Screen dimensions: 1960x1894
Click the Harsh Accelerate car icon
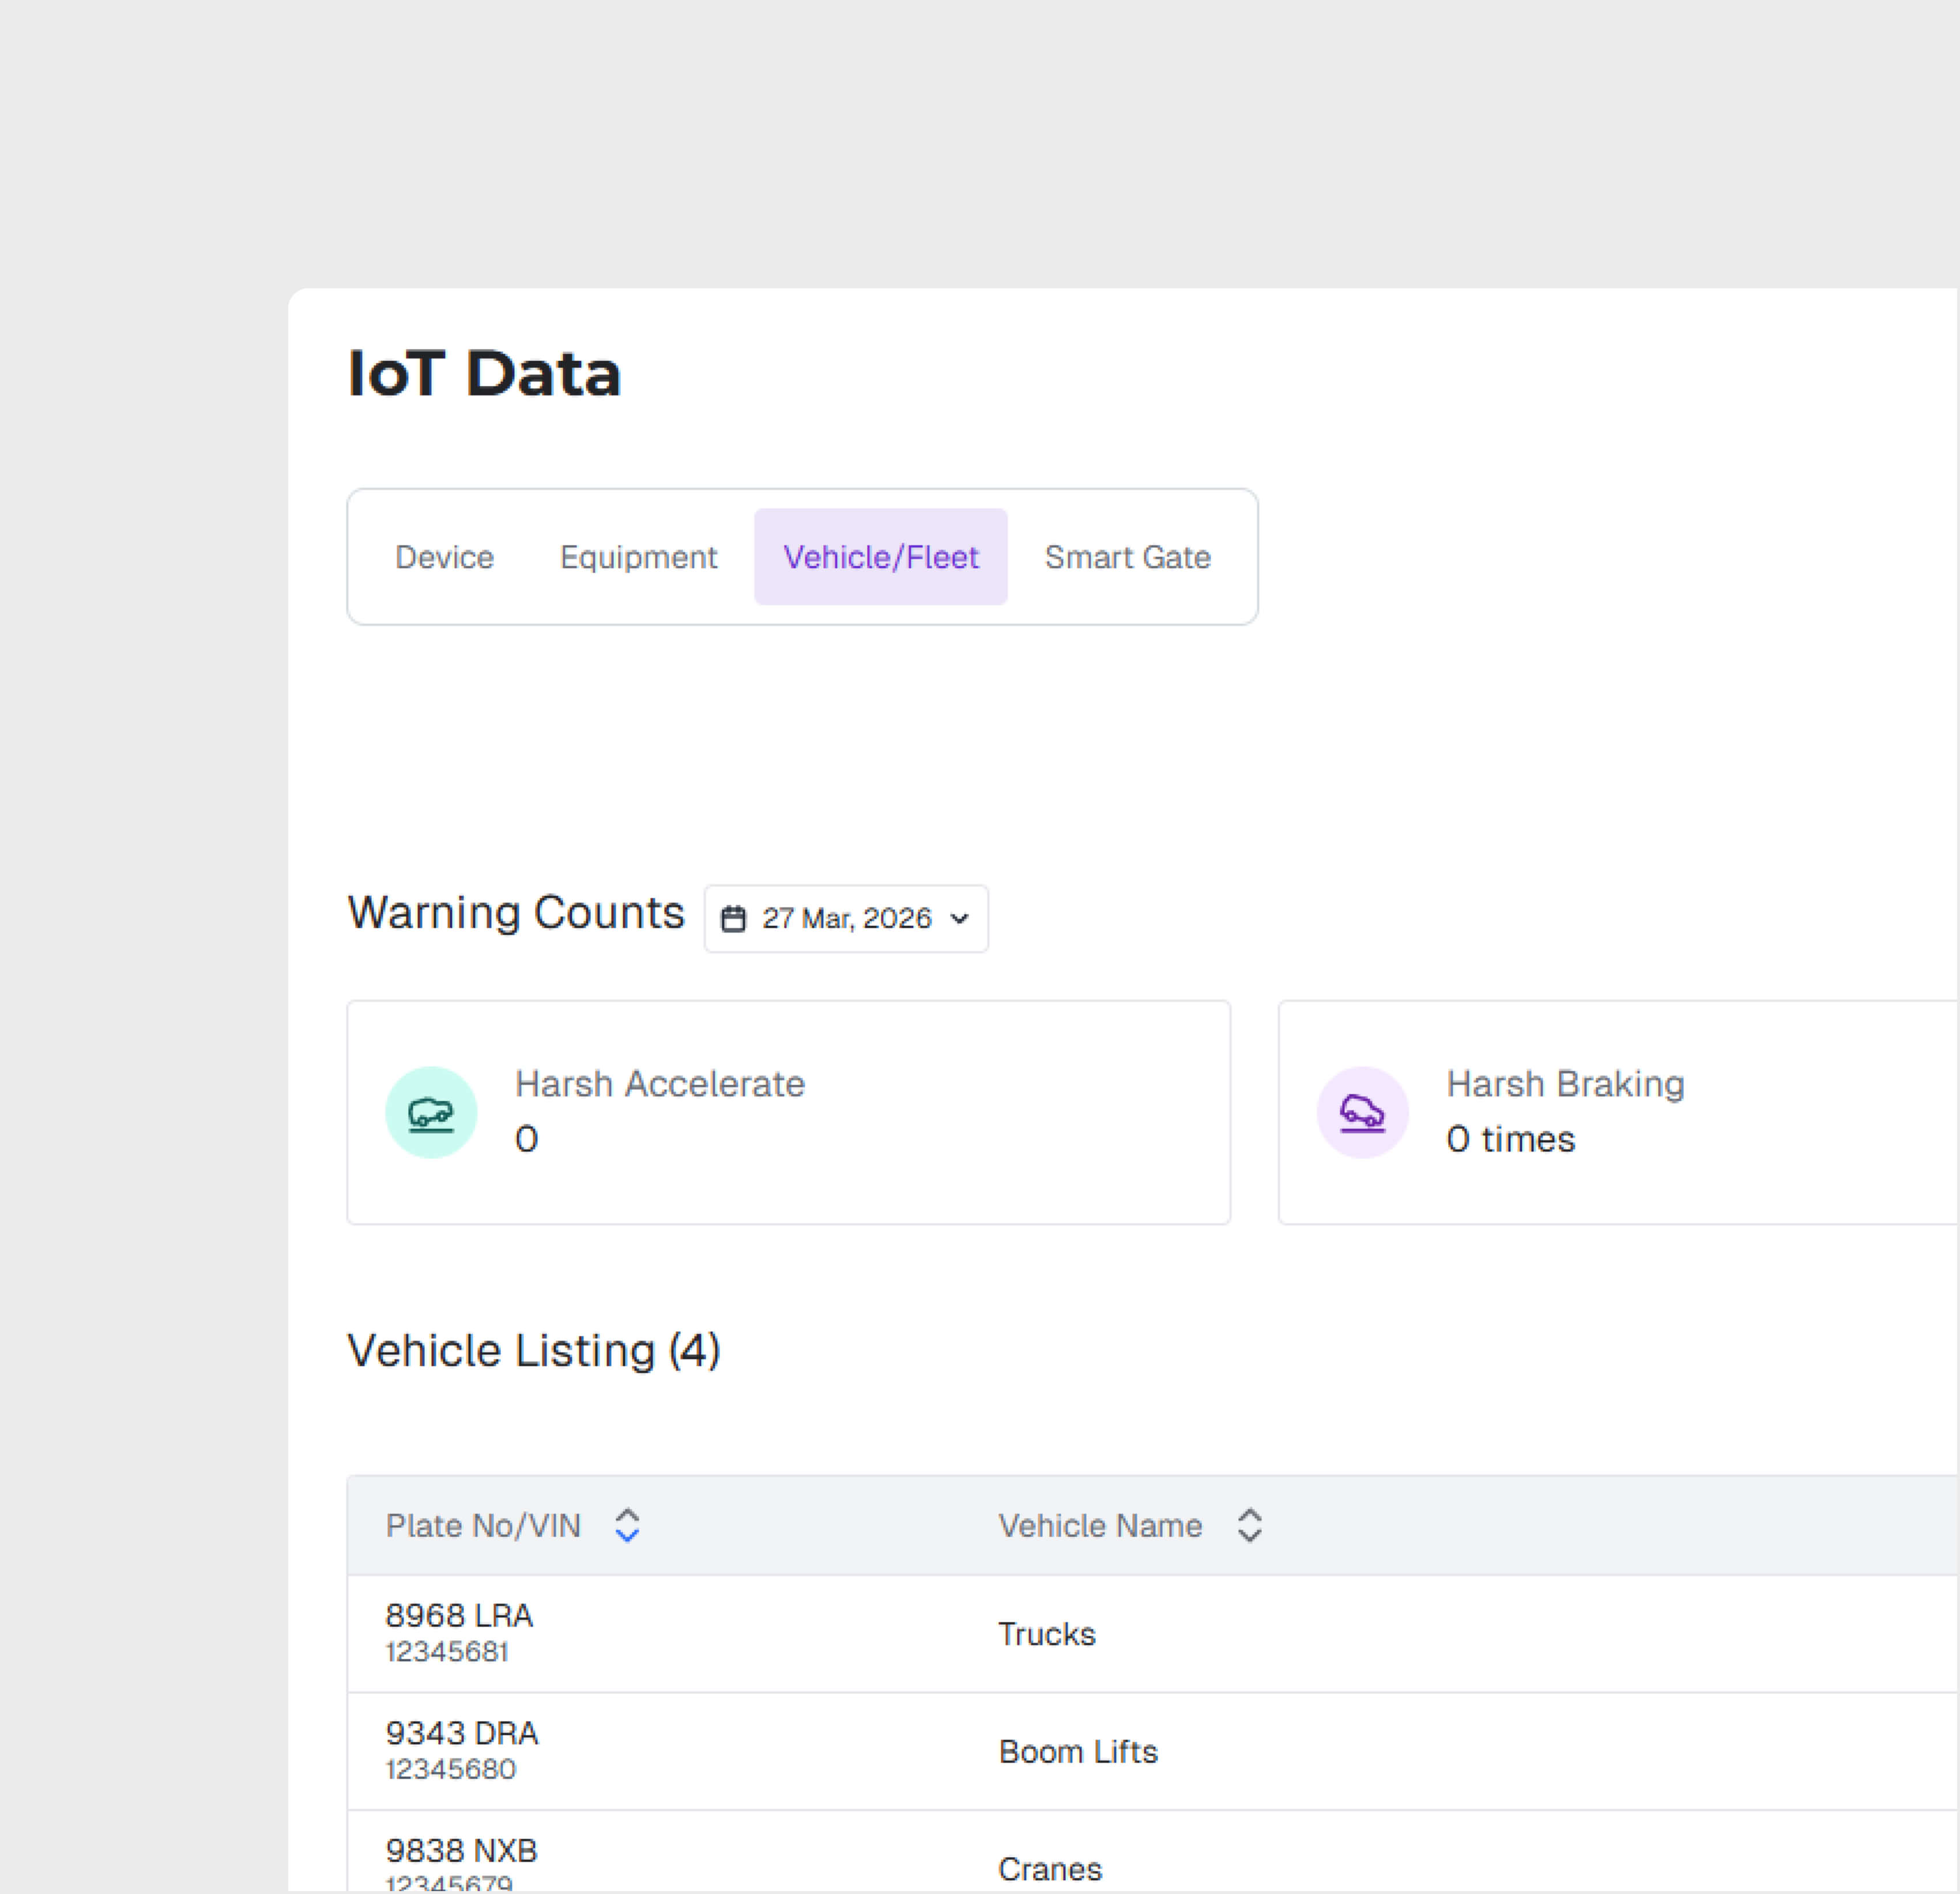pos(431,1111)
